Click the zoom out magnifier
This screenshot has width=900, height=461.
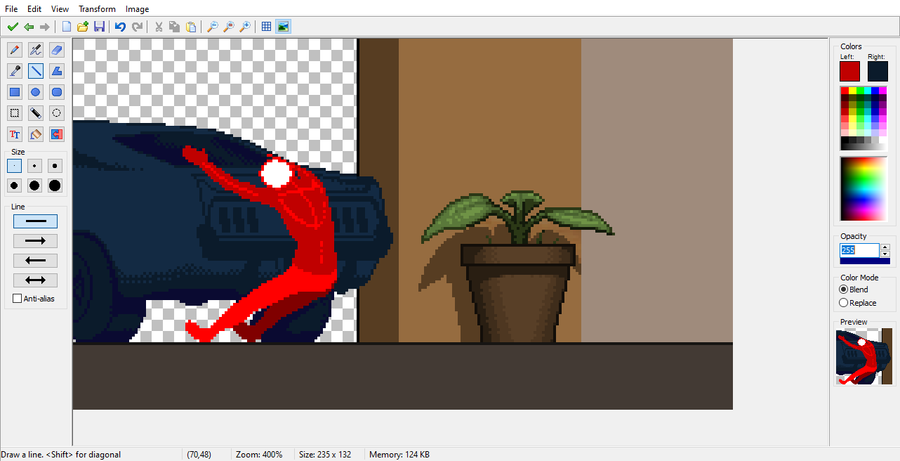click(212, 26)
